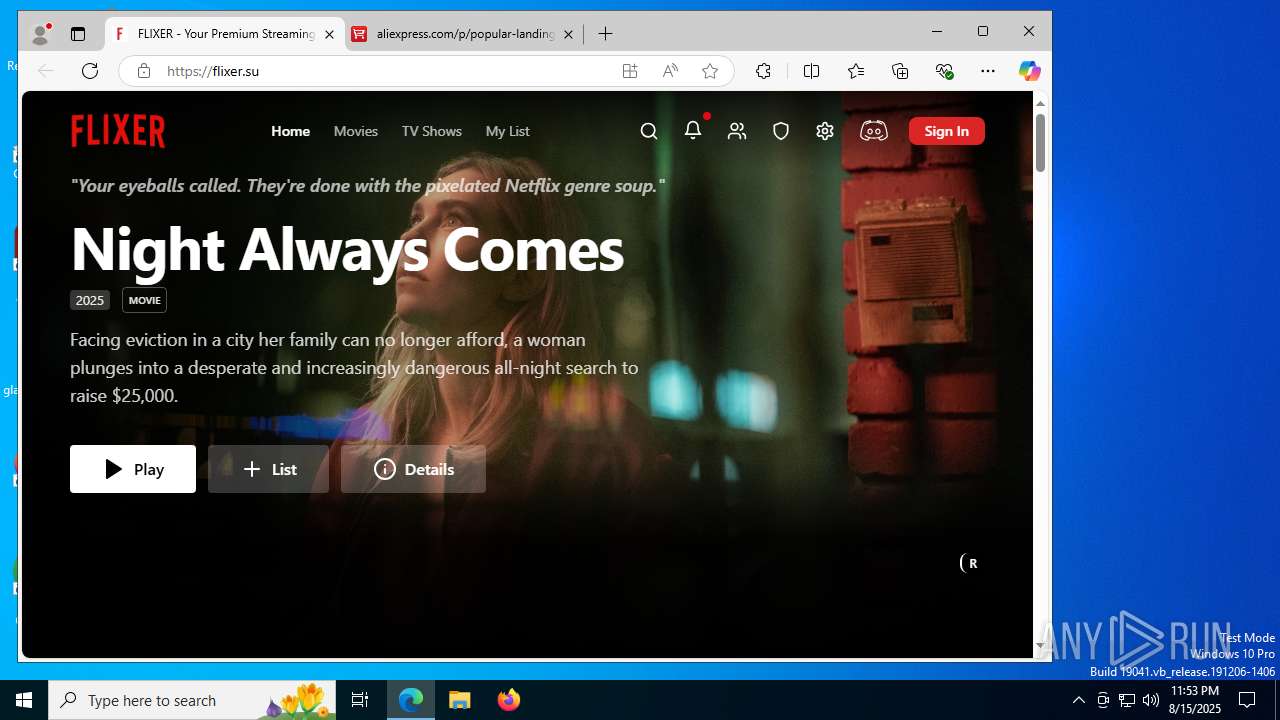1280x720 pixels.
Task: Open a new tab in Edge
Action: 605,34
